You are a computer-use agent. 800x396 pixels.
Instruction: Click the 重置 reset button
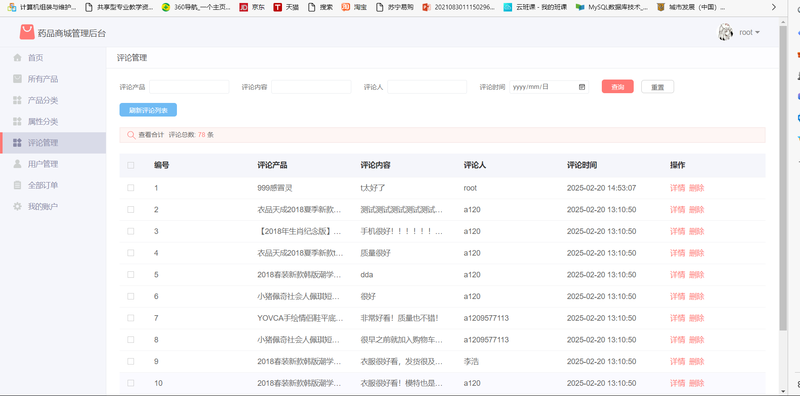point(658,87)
